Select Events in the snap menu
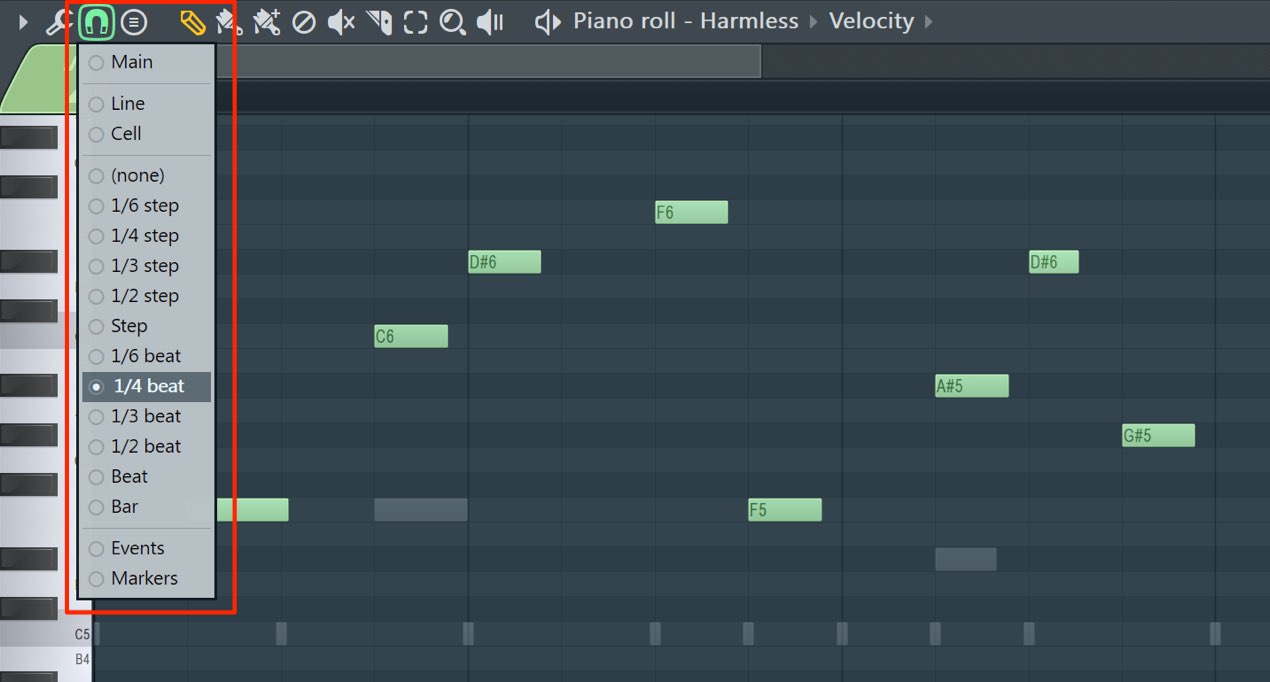This screenshot has width=1270, height=682. 146,548
